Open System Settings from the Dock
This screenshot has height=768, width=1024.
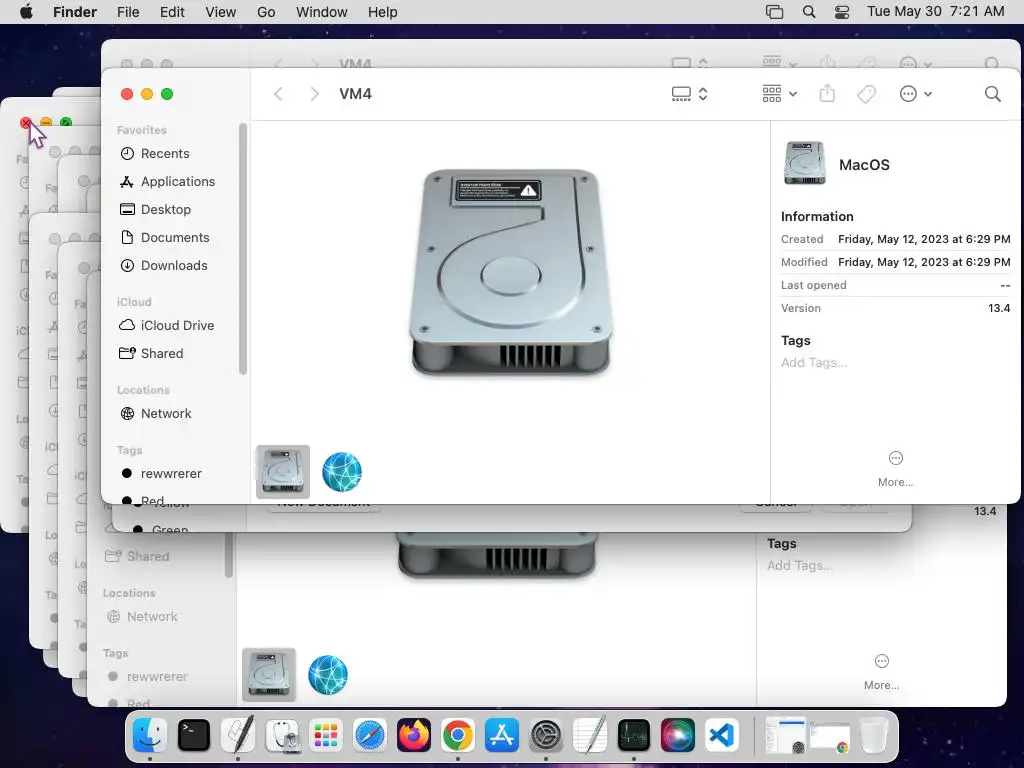pyautogui.click(x=546, y=735)
